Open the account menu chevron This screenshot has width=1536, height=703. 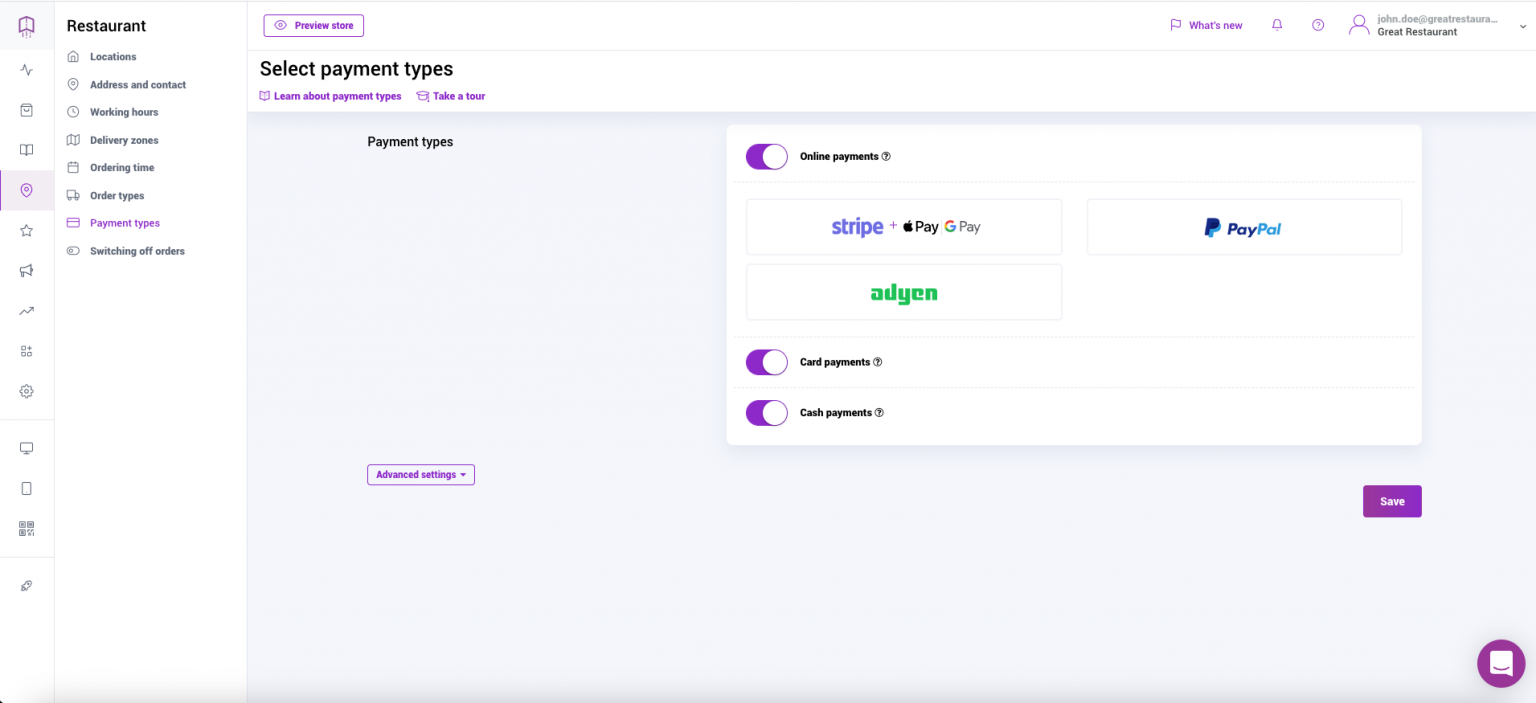[1522, 27]
